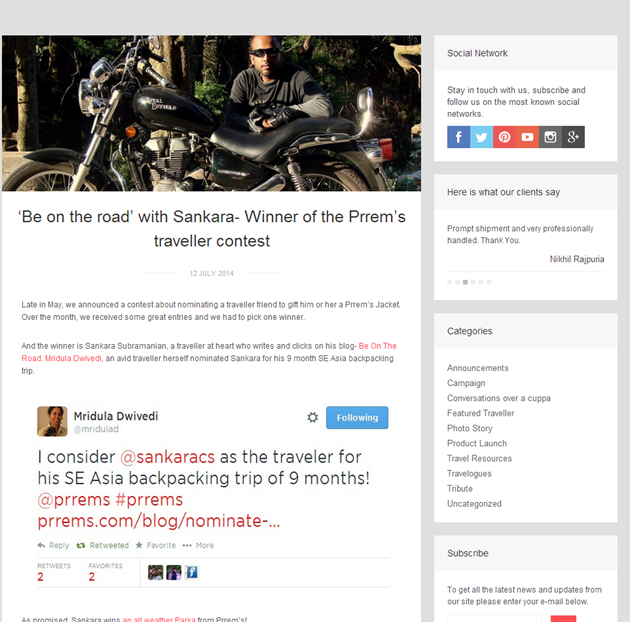
Task: Open the Google Plus social icon
Action: (573, 137)
